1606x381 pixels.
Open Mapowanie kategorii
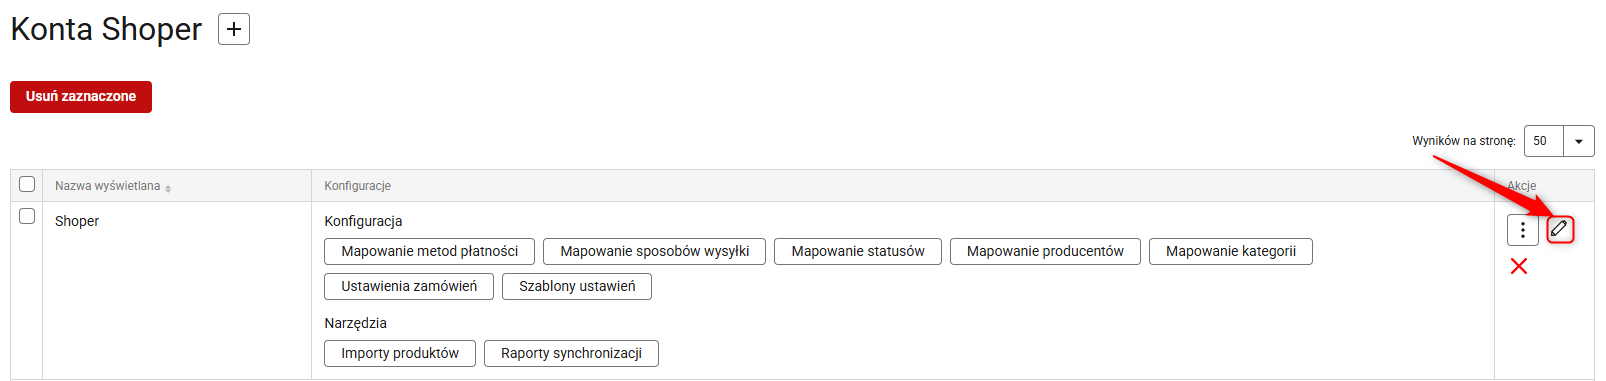point(1231,251)
